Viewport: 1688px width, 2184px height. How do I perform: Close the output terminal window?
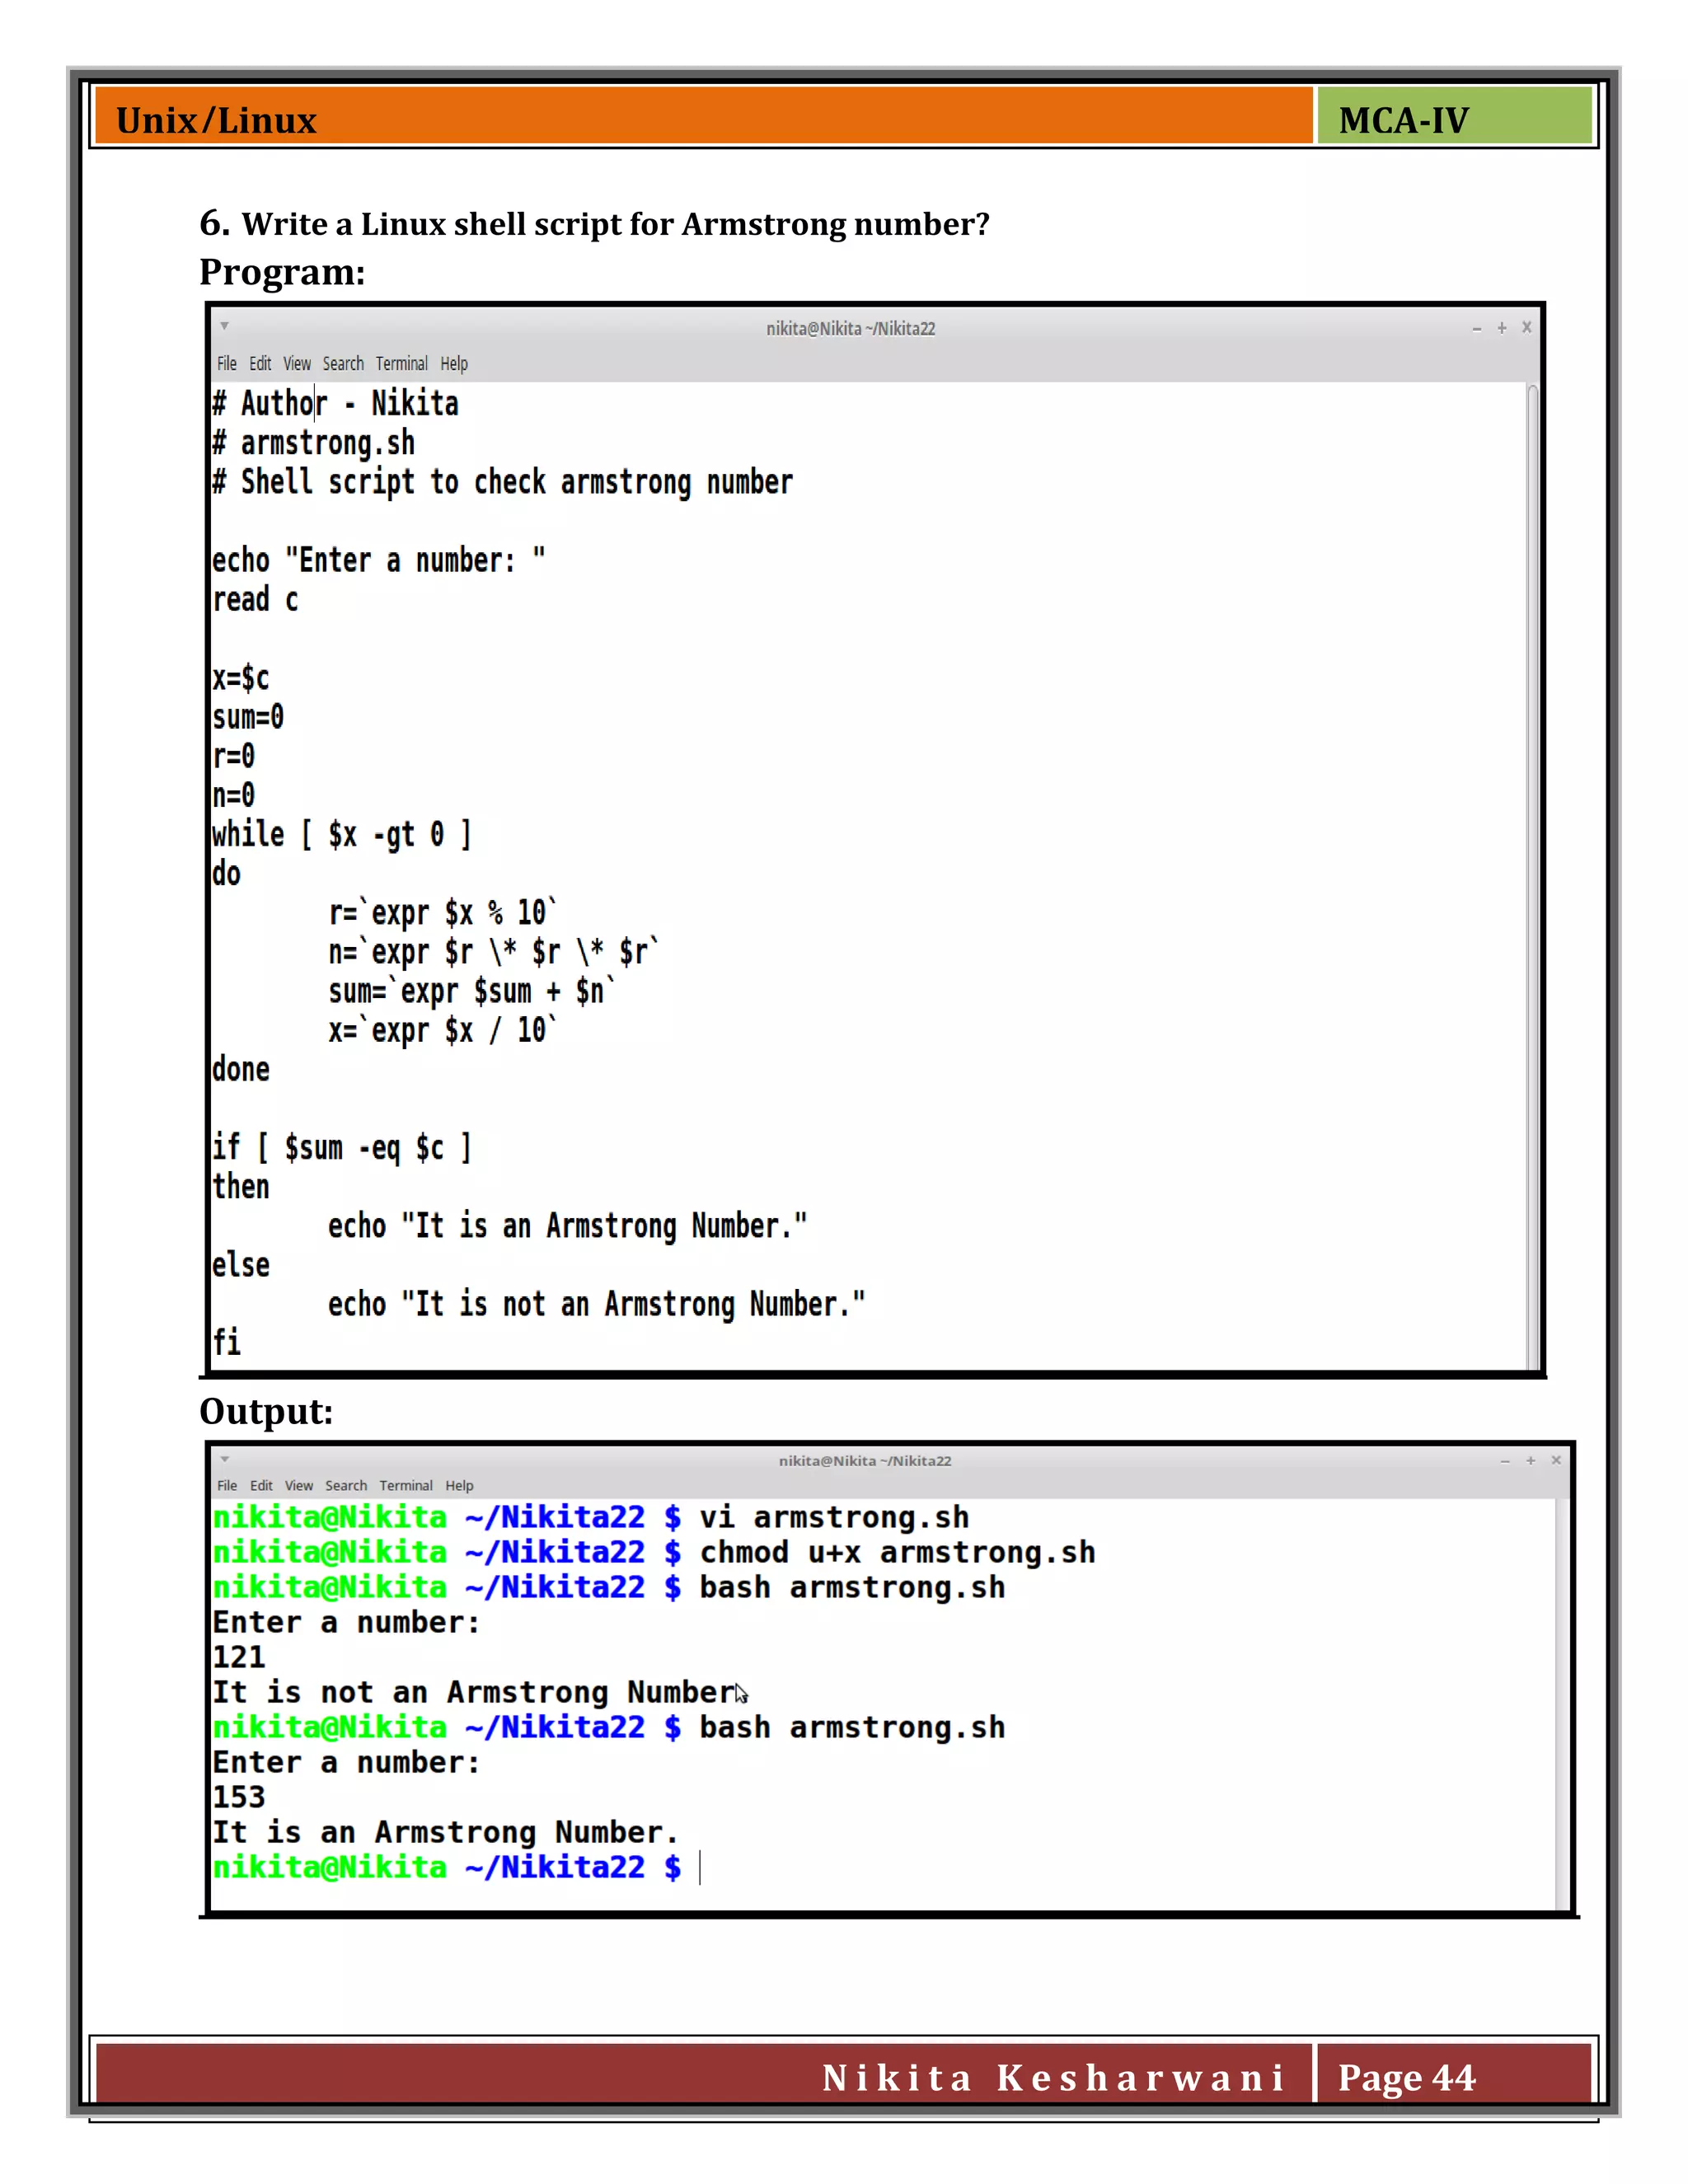pyautogui.click(x=1556, y=1460)
